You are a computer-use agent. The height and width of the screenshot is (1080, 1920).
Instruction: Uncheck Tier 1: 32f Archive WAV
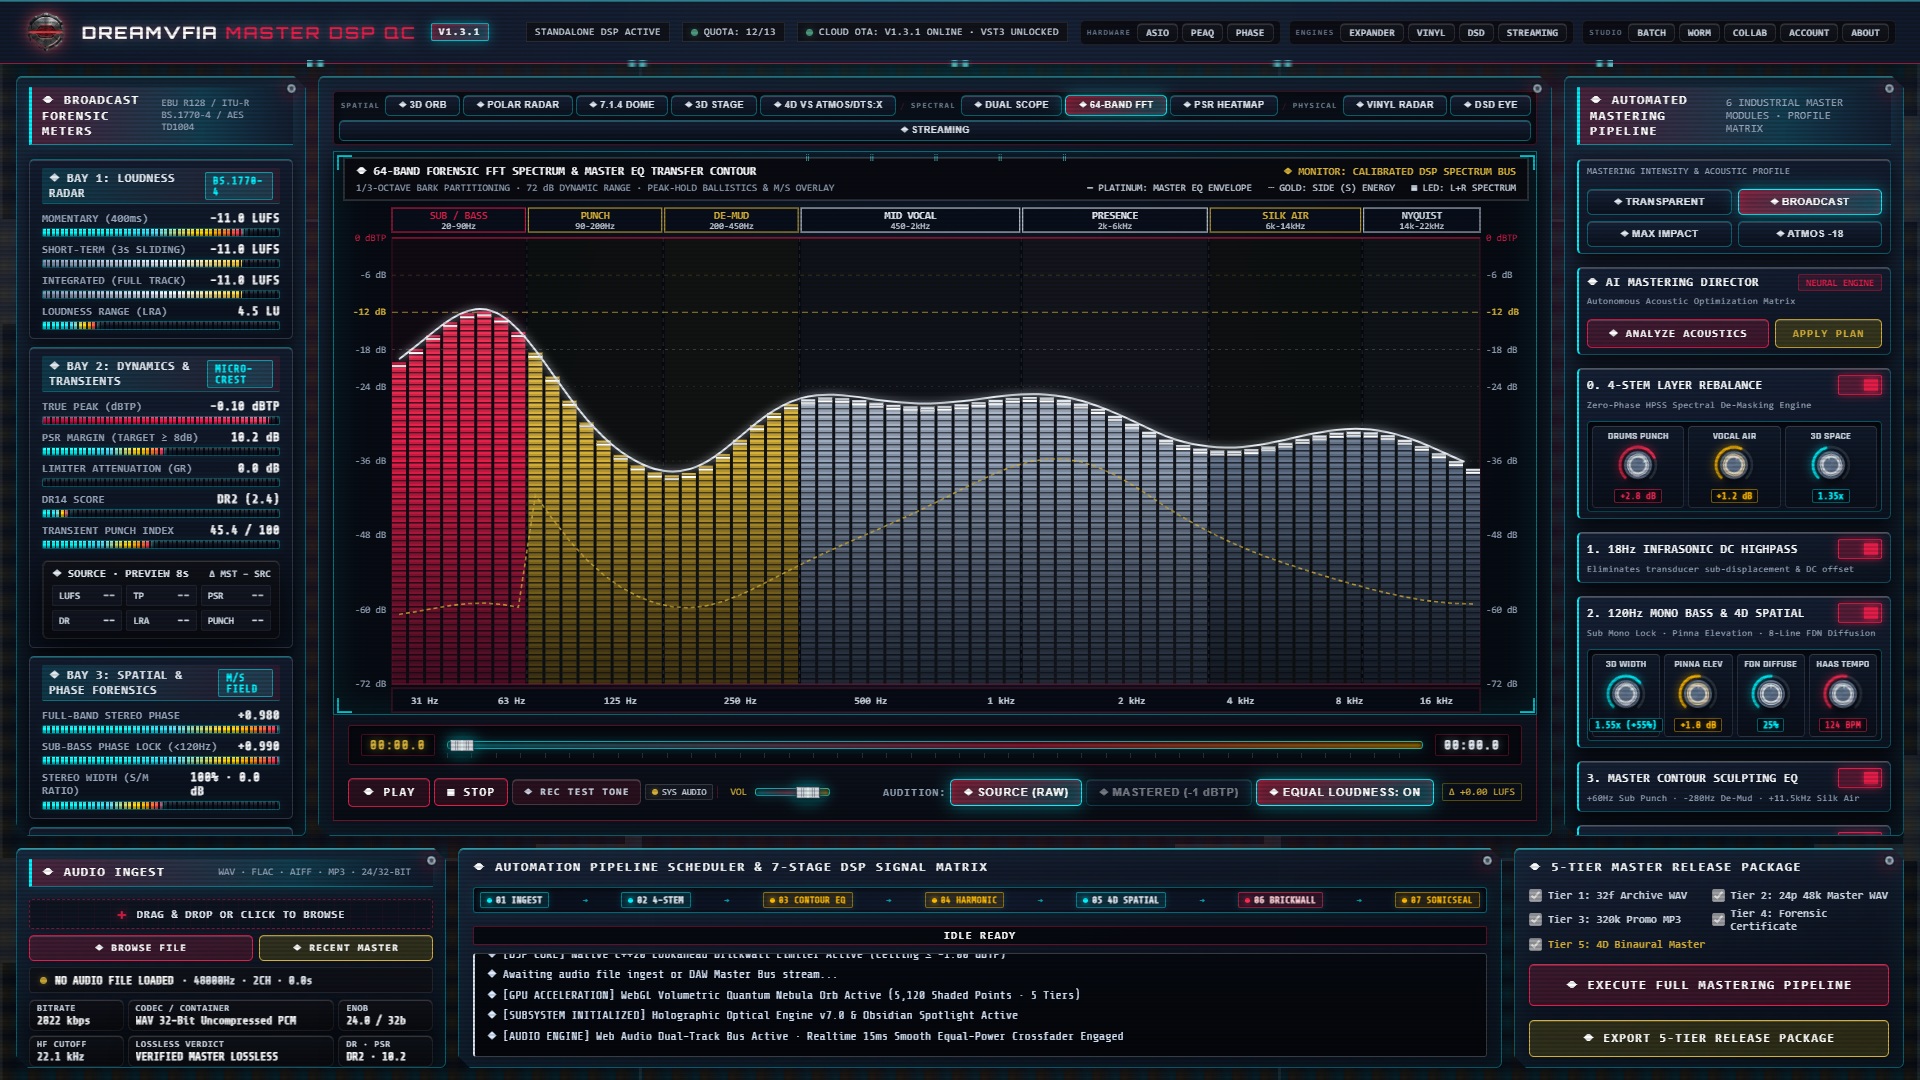pos(1535,896)
